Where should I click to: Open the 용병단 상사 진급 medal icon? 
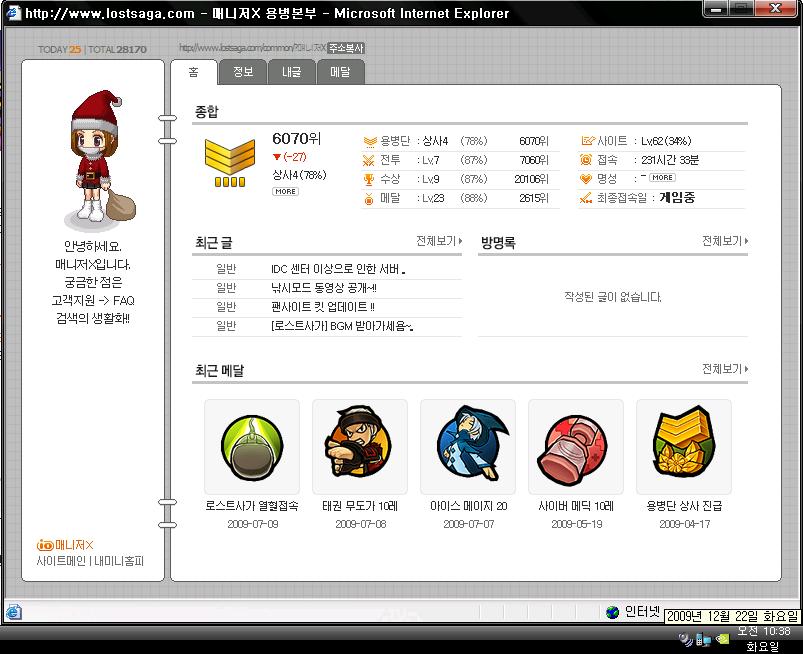pos(683,441)
